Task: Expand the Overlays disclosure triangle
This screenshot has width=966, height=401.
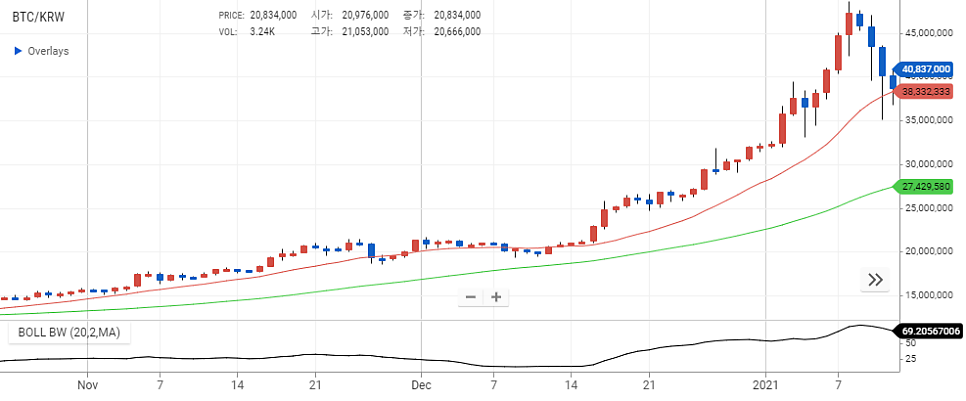Action: tap(17, 51)
